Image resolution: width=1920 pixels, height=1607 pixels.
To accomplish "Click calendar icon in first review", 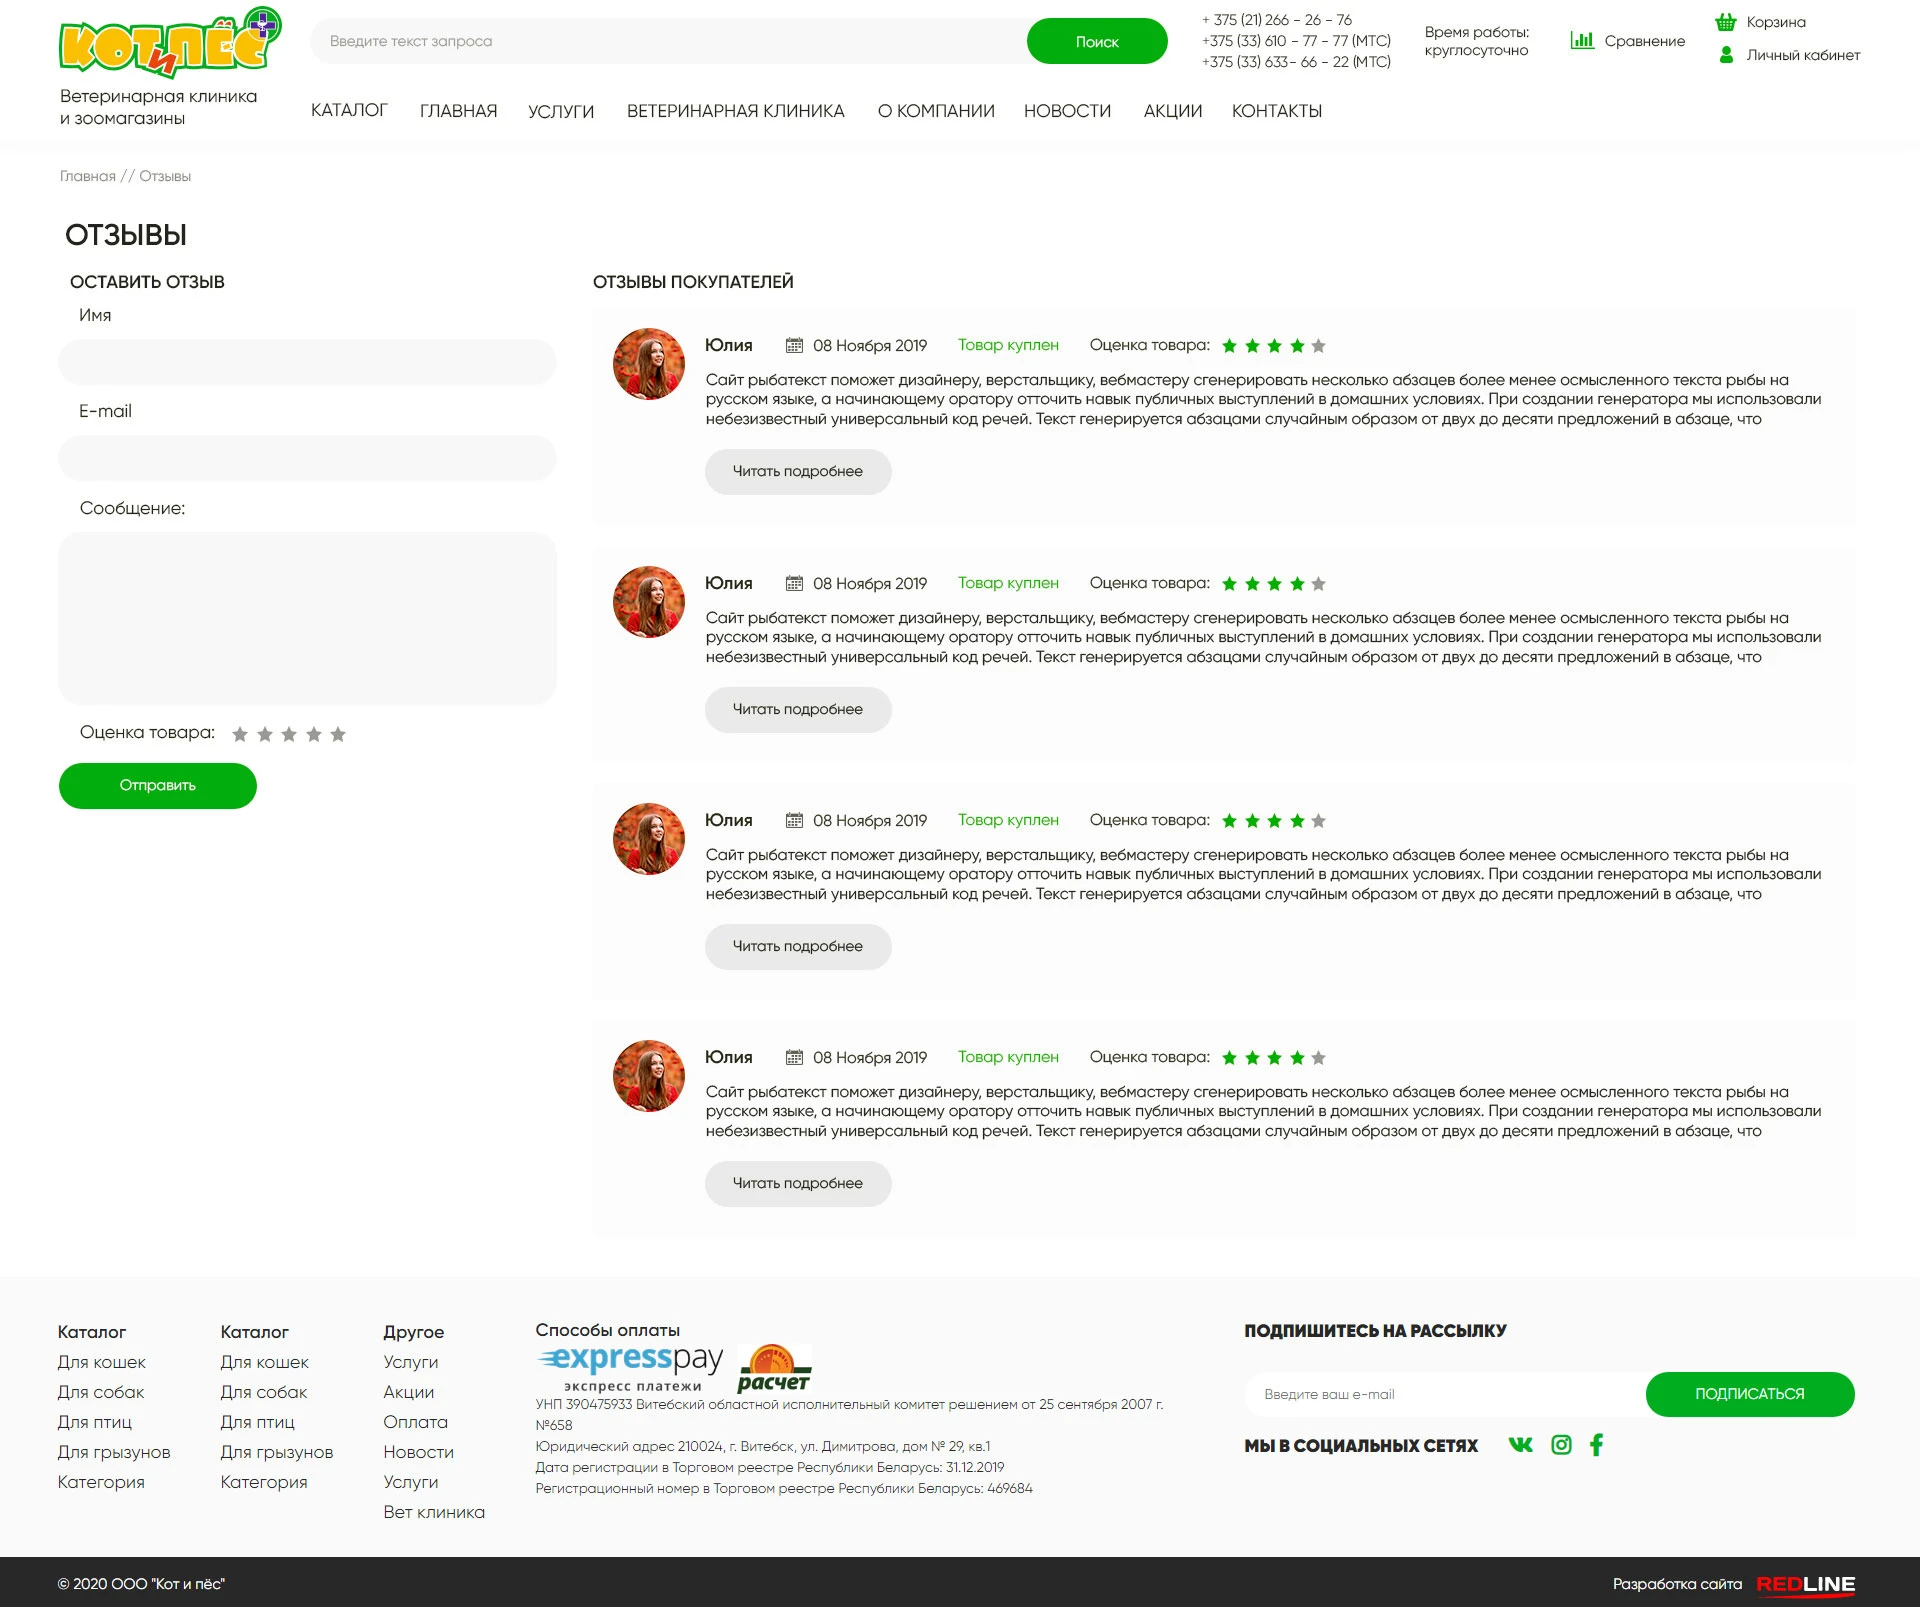I will point(794,345).
